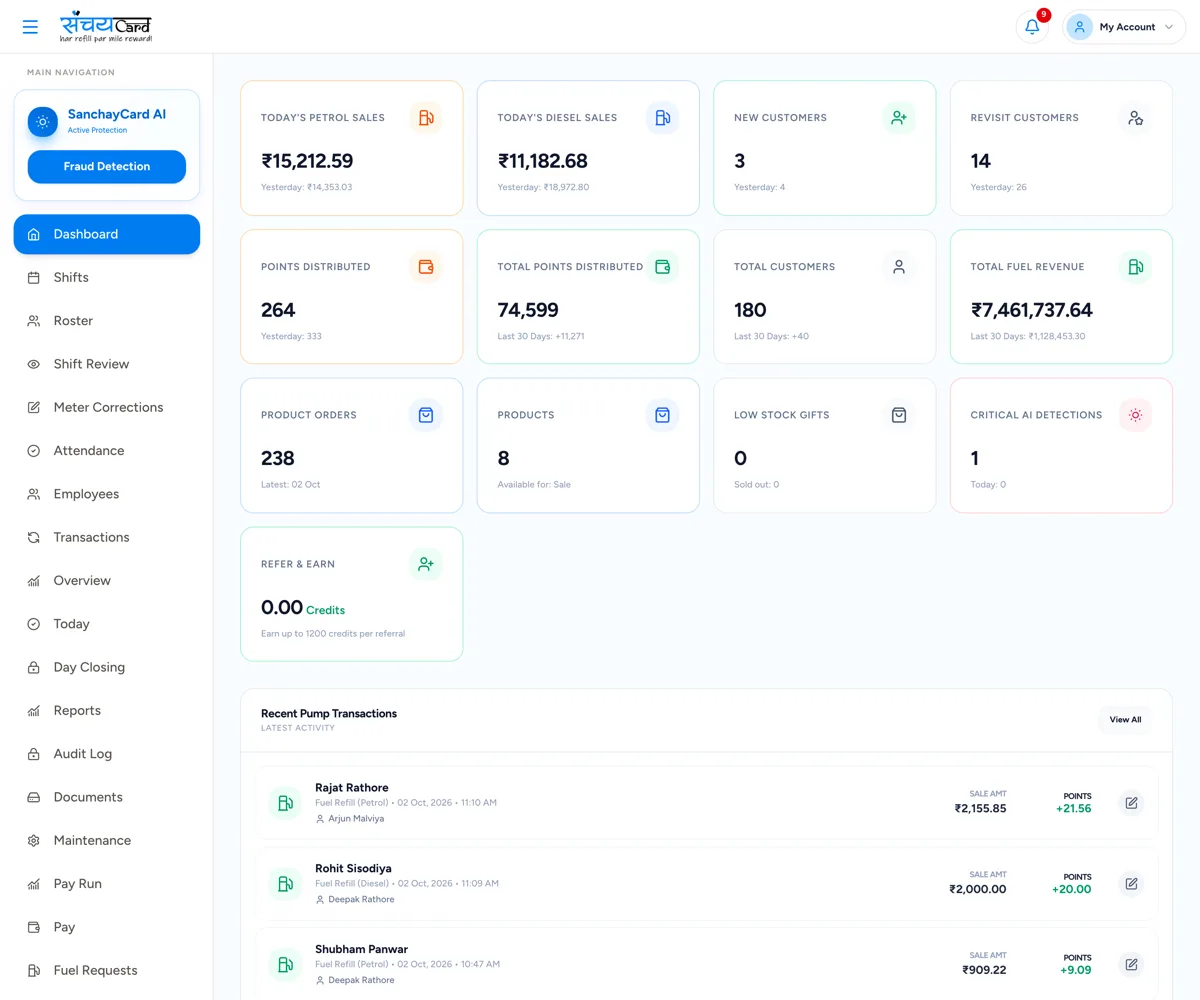Viewport: 1200px width, 1000px height.
Task: Click the SanchayCard AI sun icon
Action: pos(43,122)
